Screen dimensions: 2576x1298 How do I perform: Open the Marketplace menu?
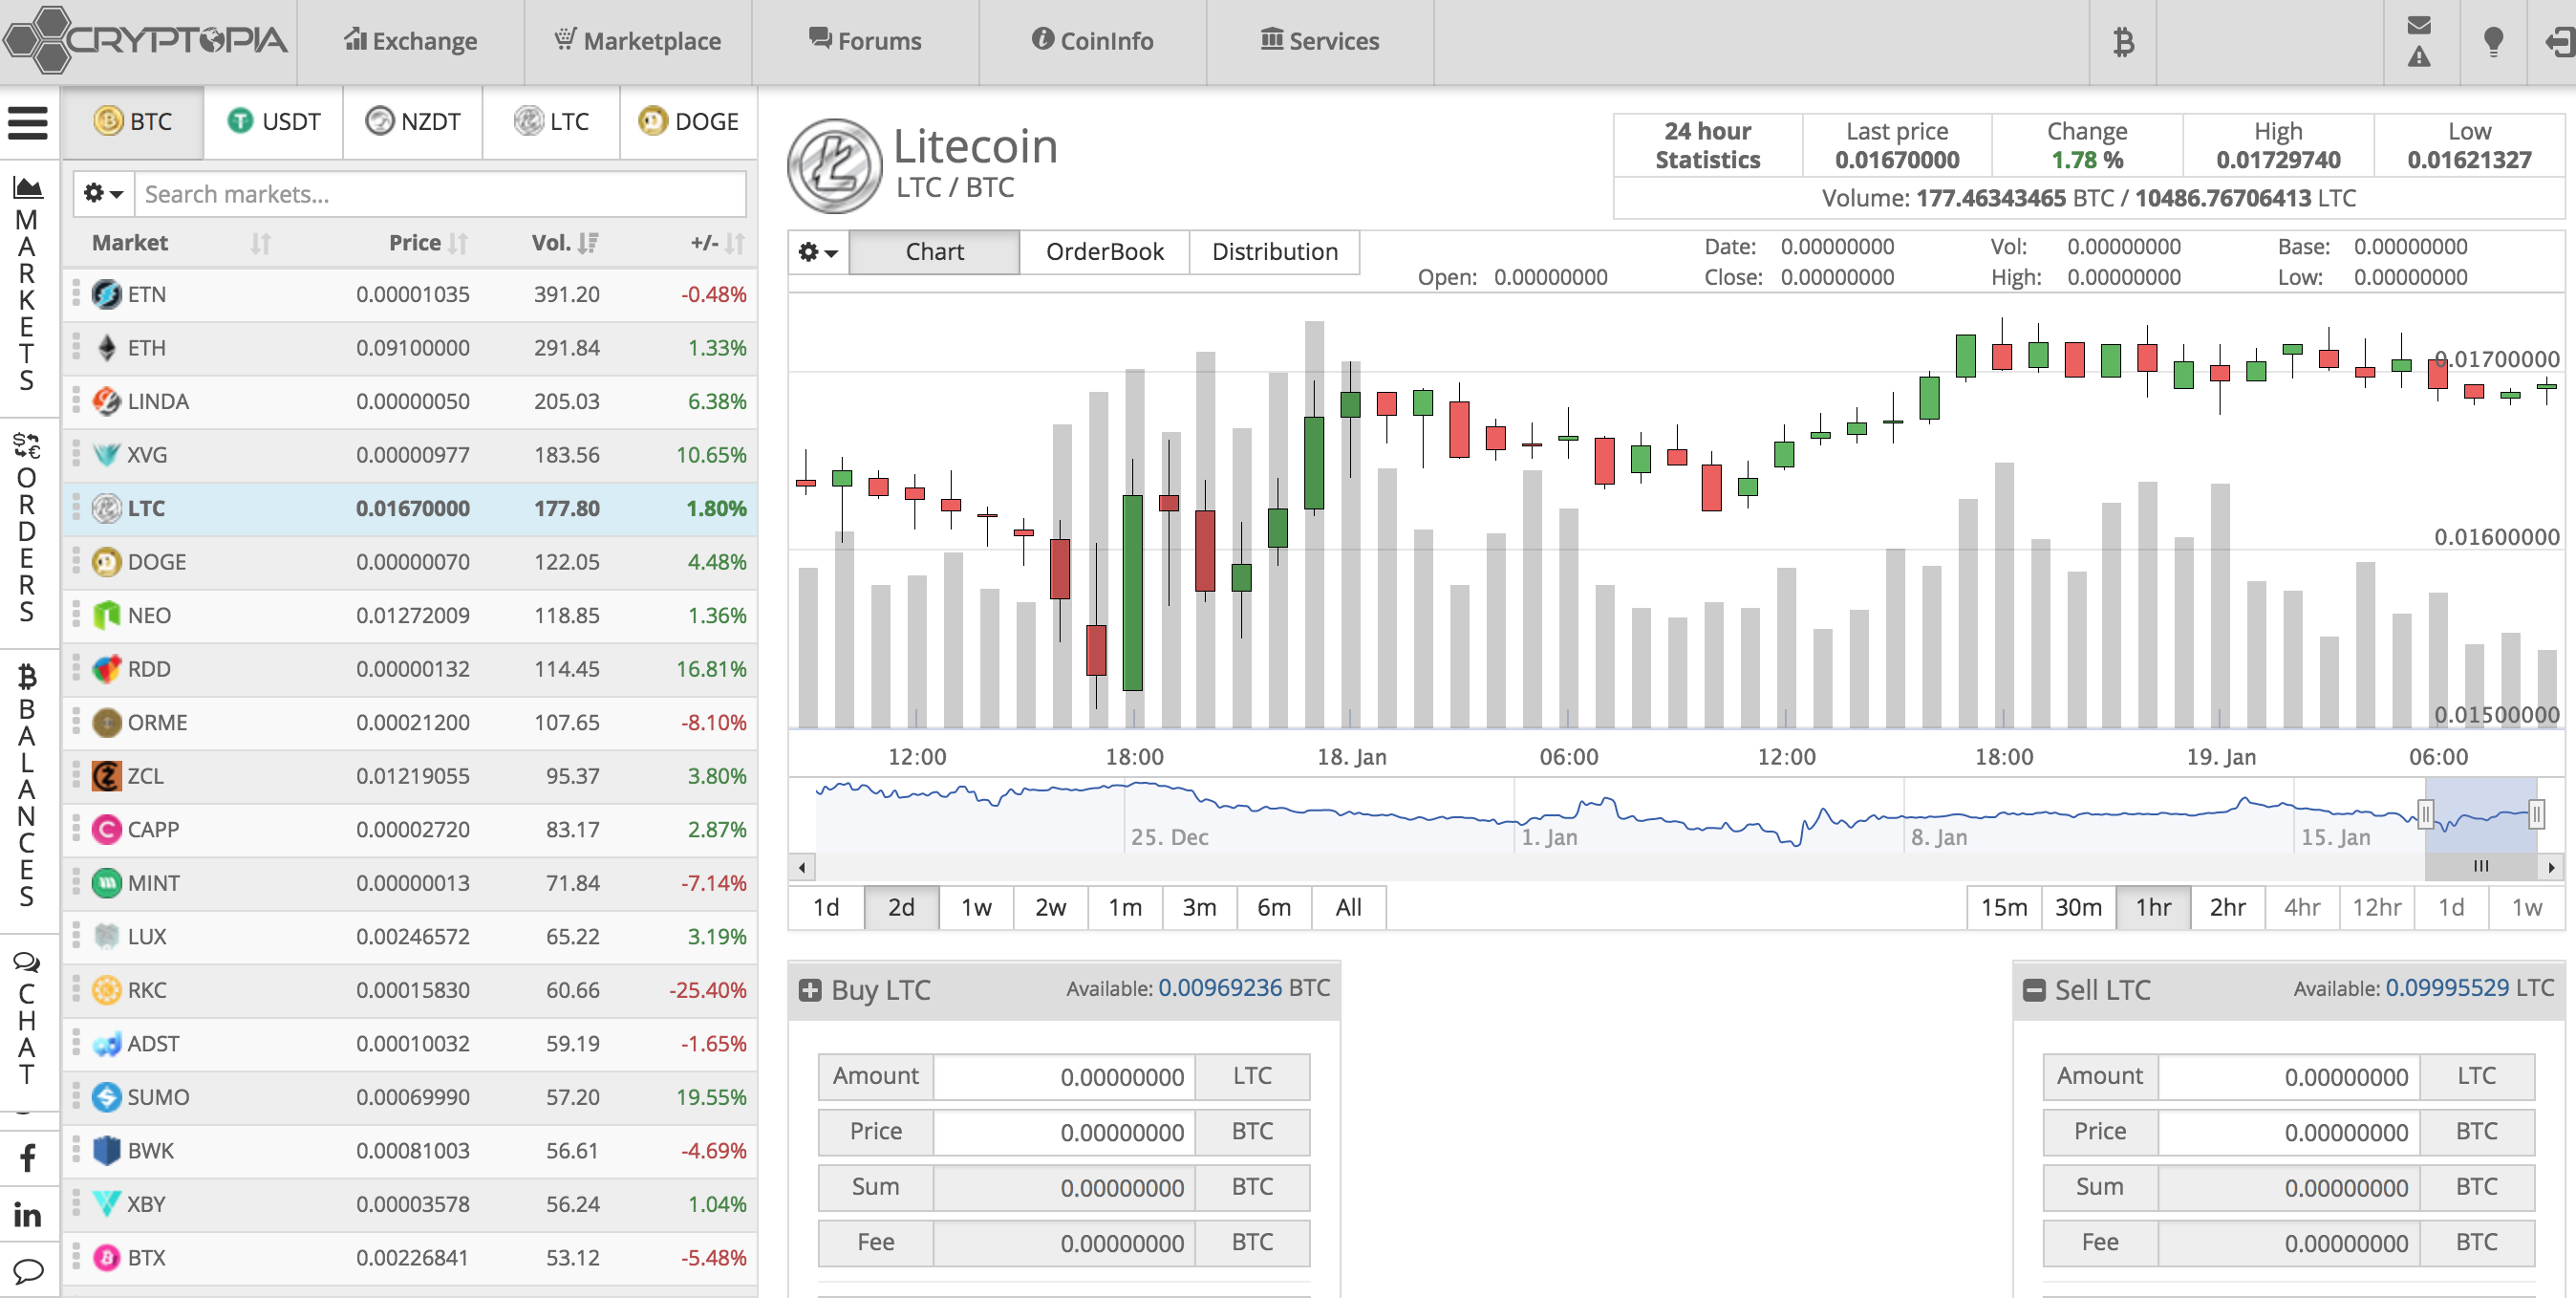tap(638, 41)
